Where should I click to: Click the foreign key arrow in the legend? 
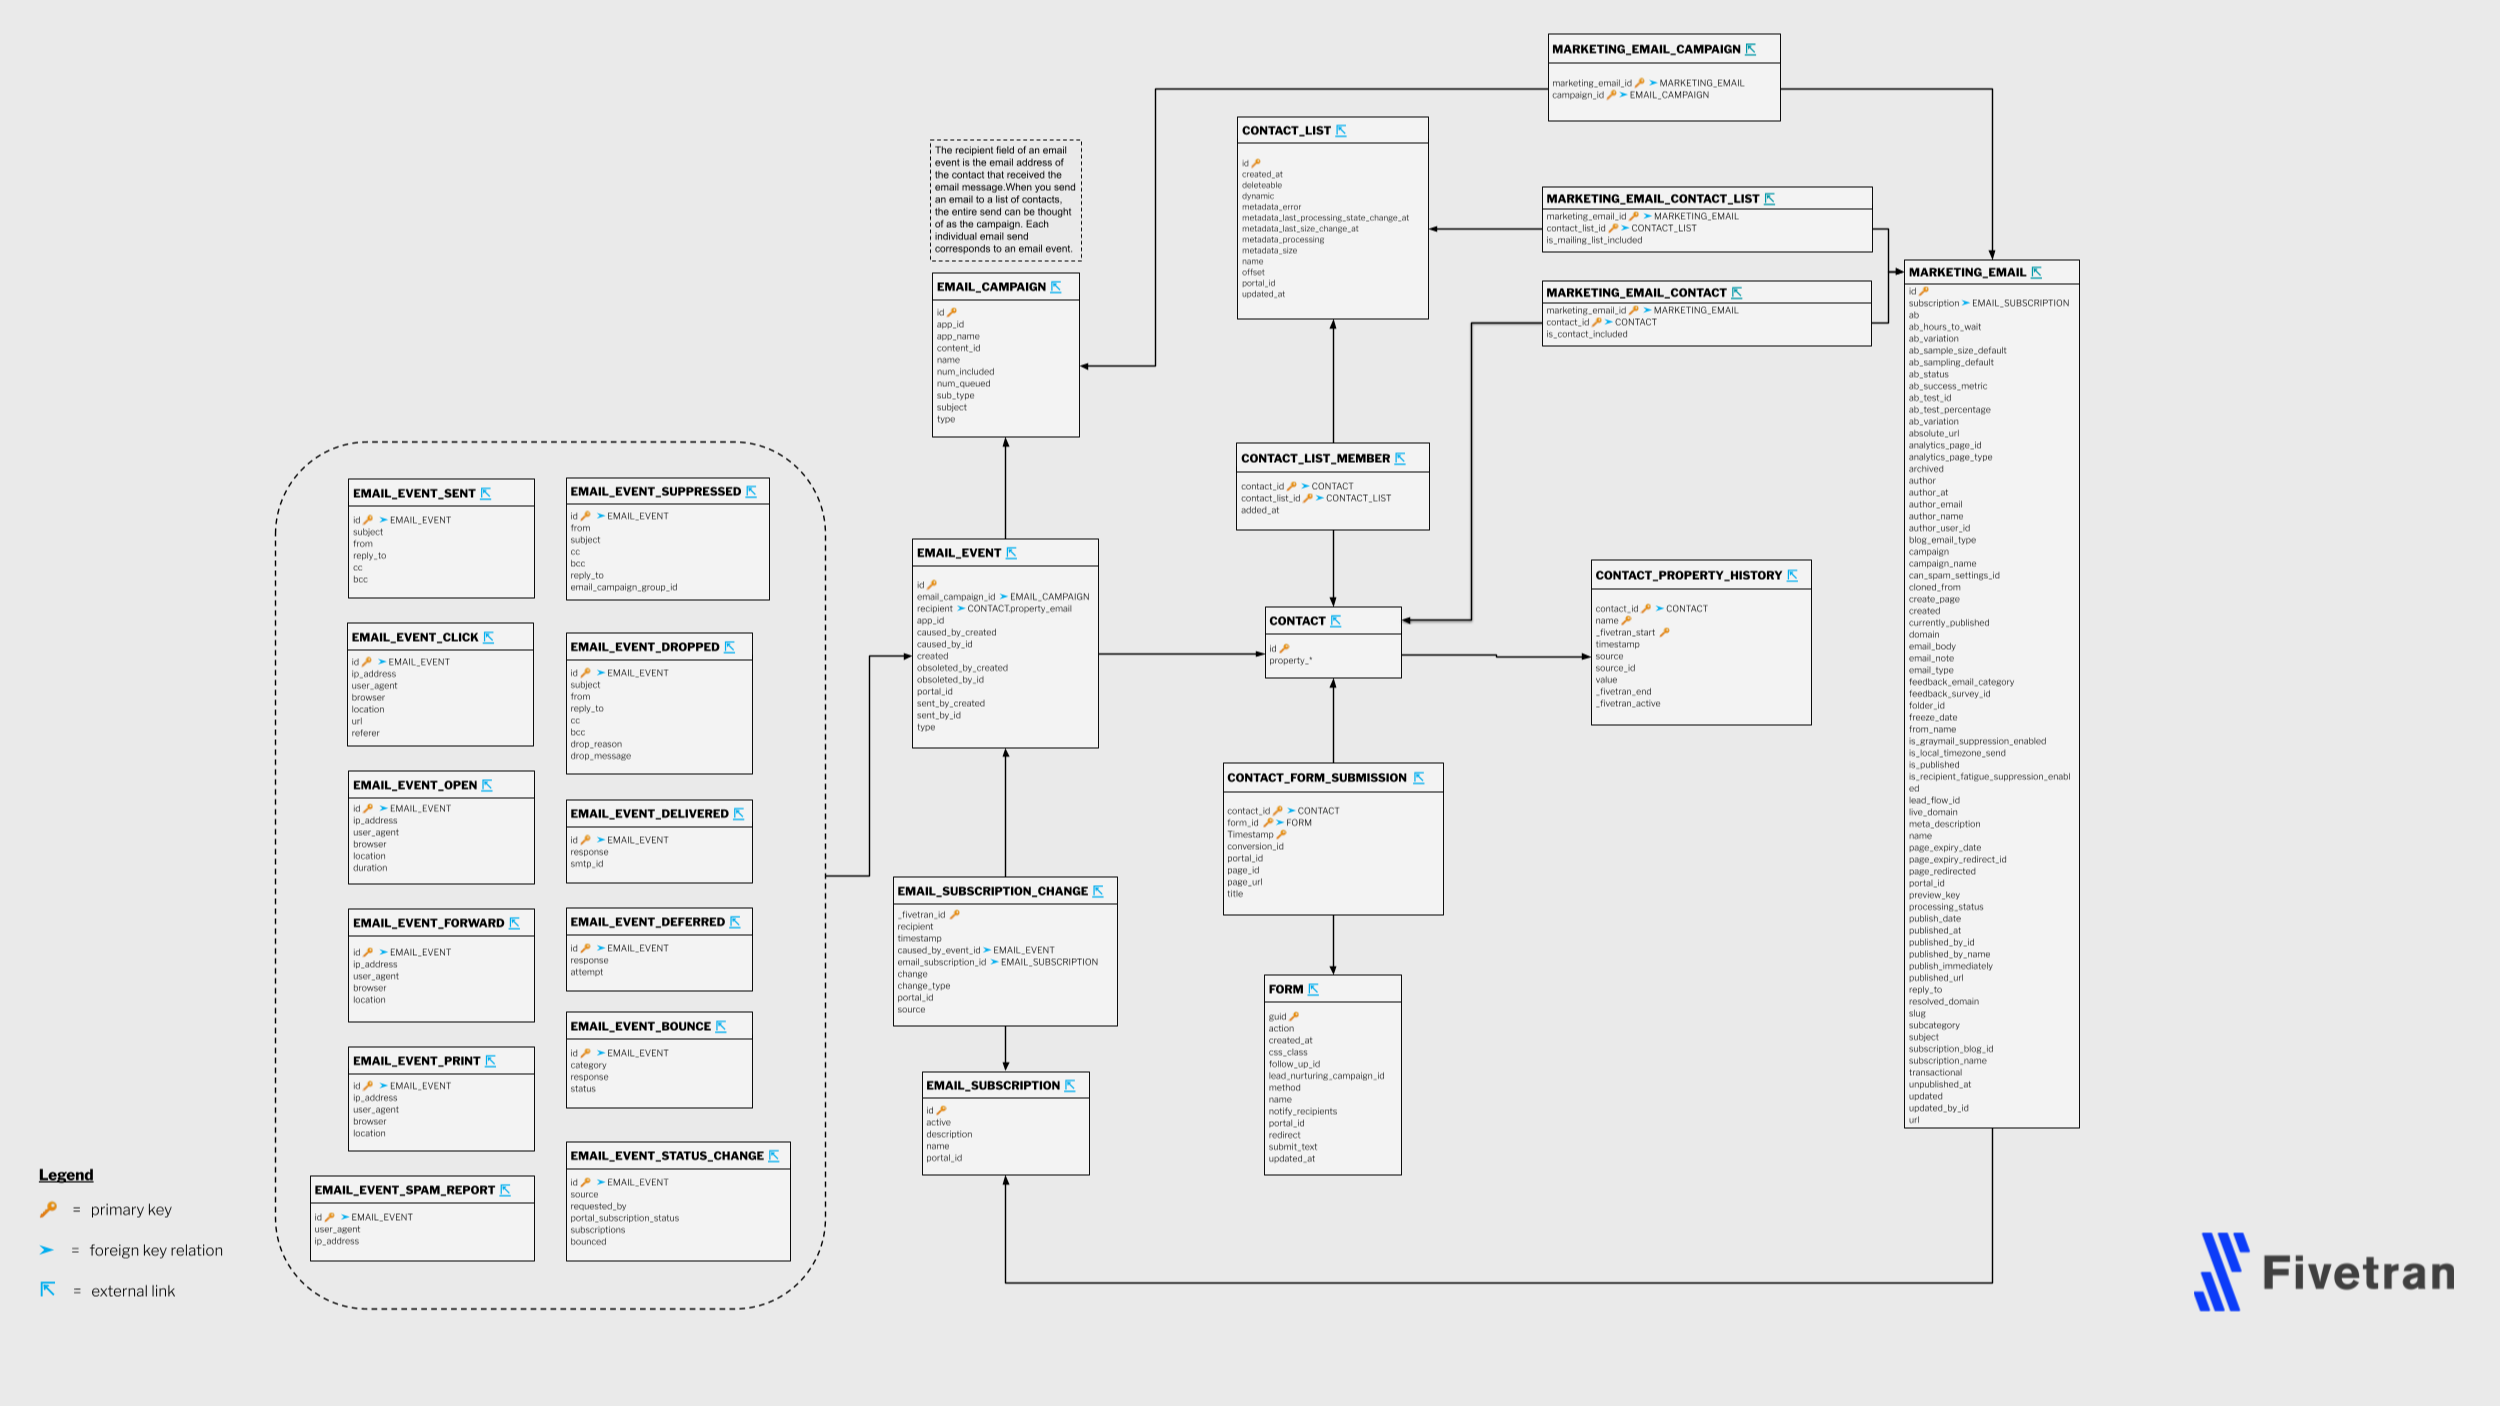46,1250
